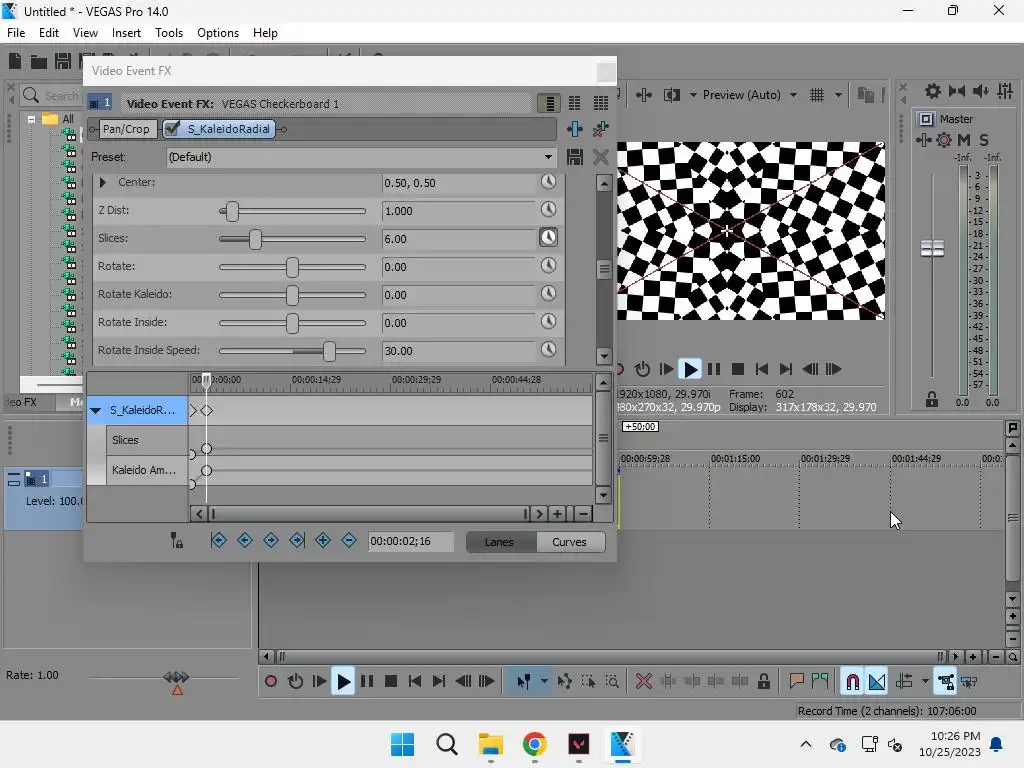The height and width of the screenshot is (768, 1024).
Task: Select the Pan/Crop chain button
Action: point(126,129)
